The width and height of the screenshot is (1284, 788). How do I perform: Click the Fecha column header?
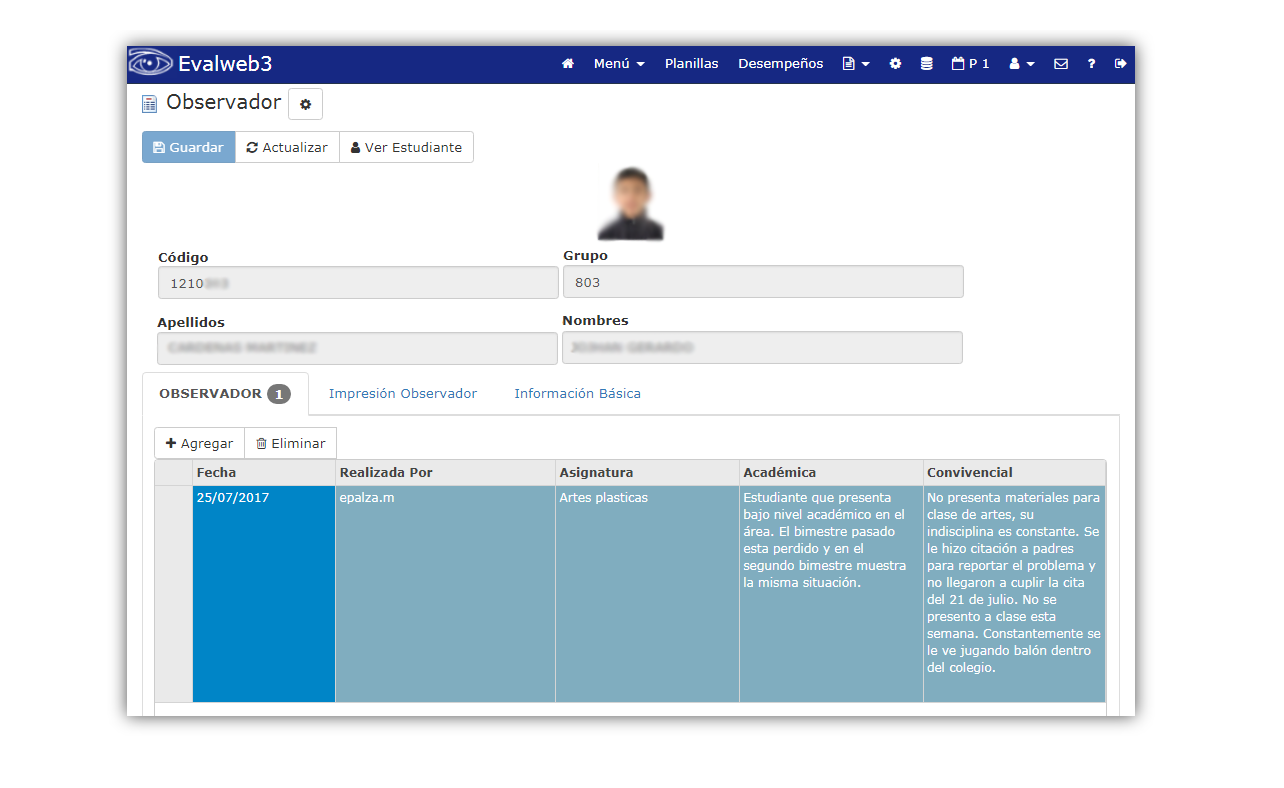click(264, 472)
